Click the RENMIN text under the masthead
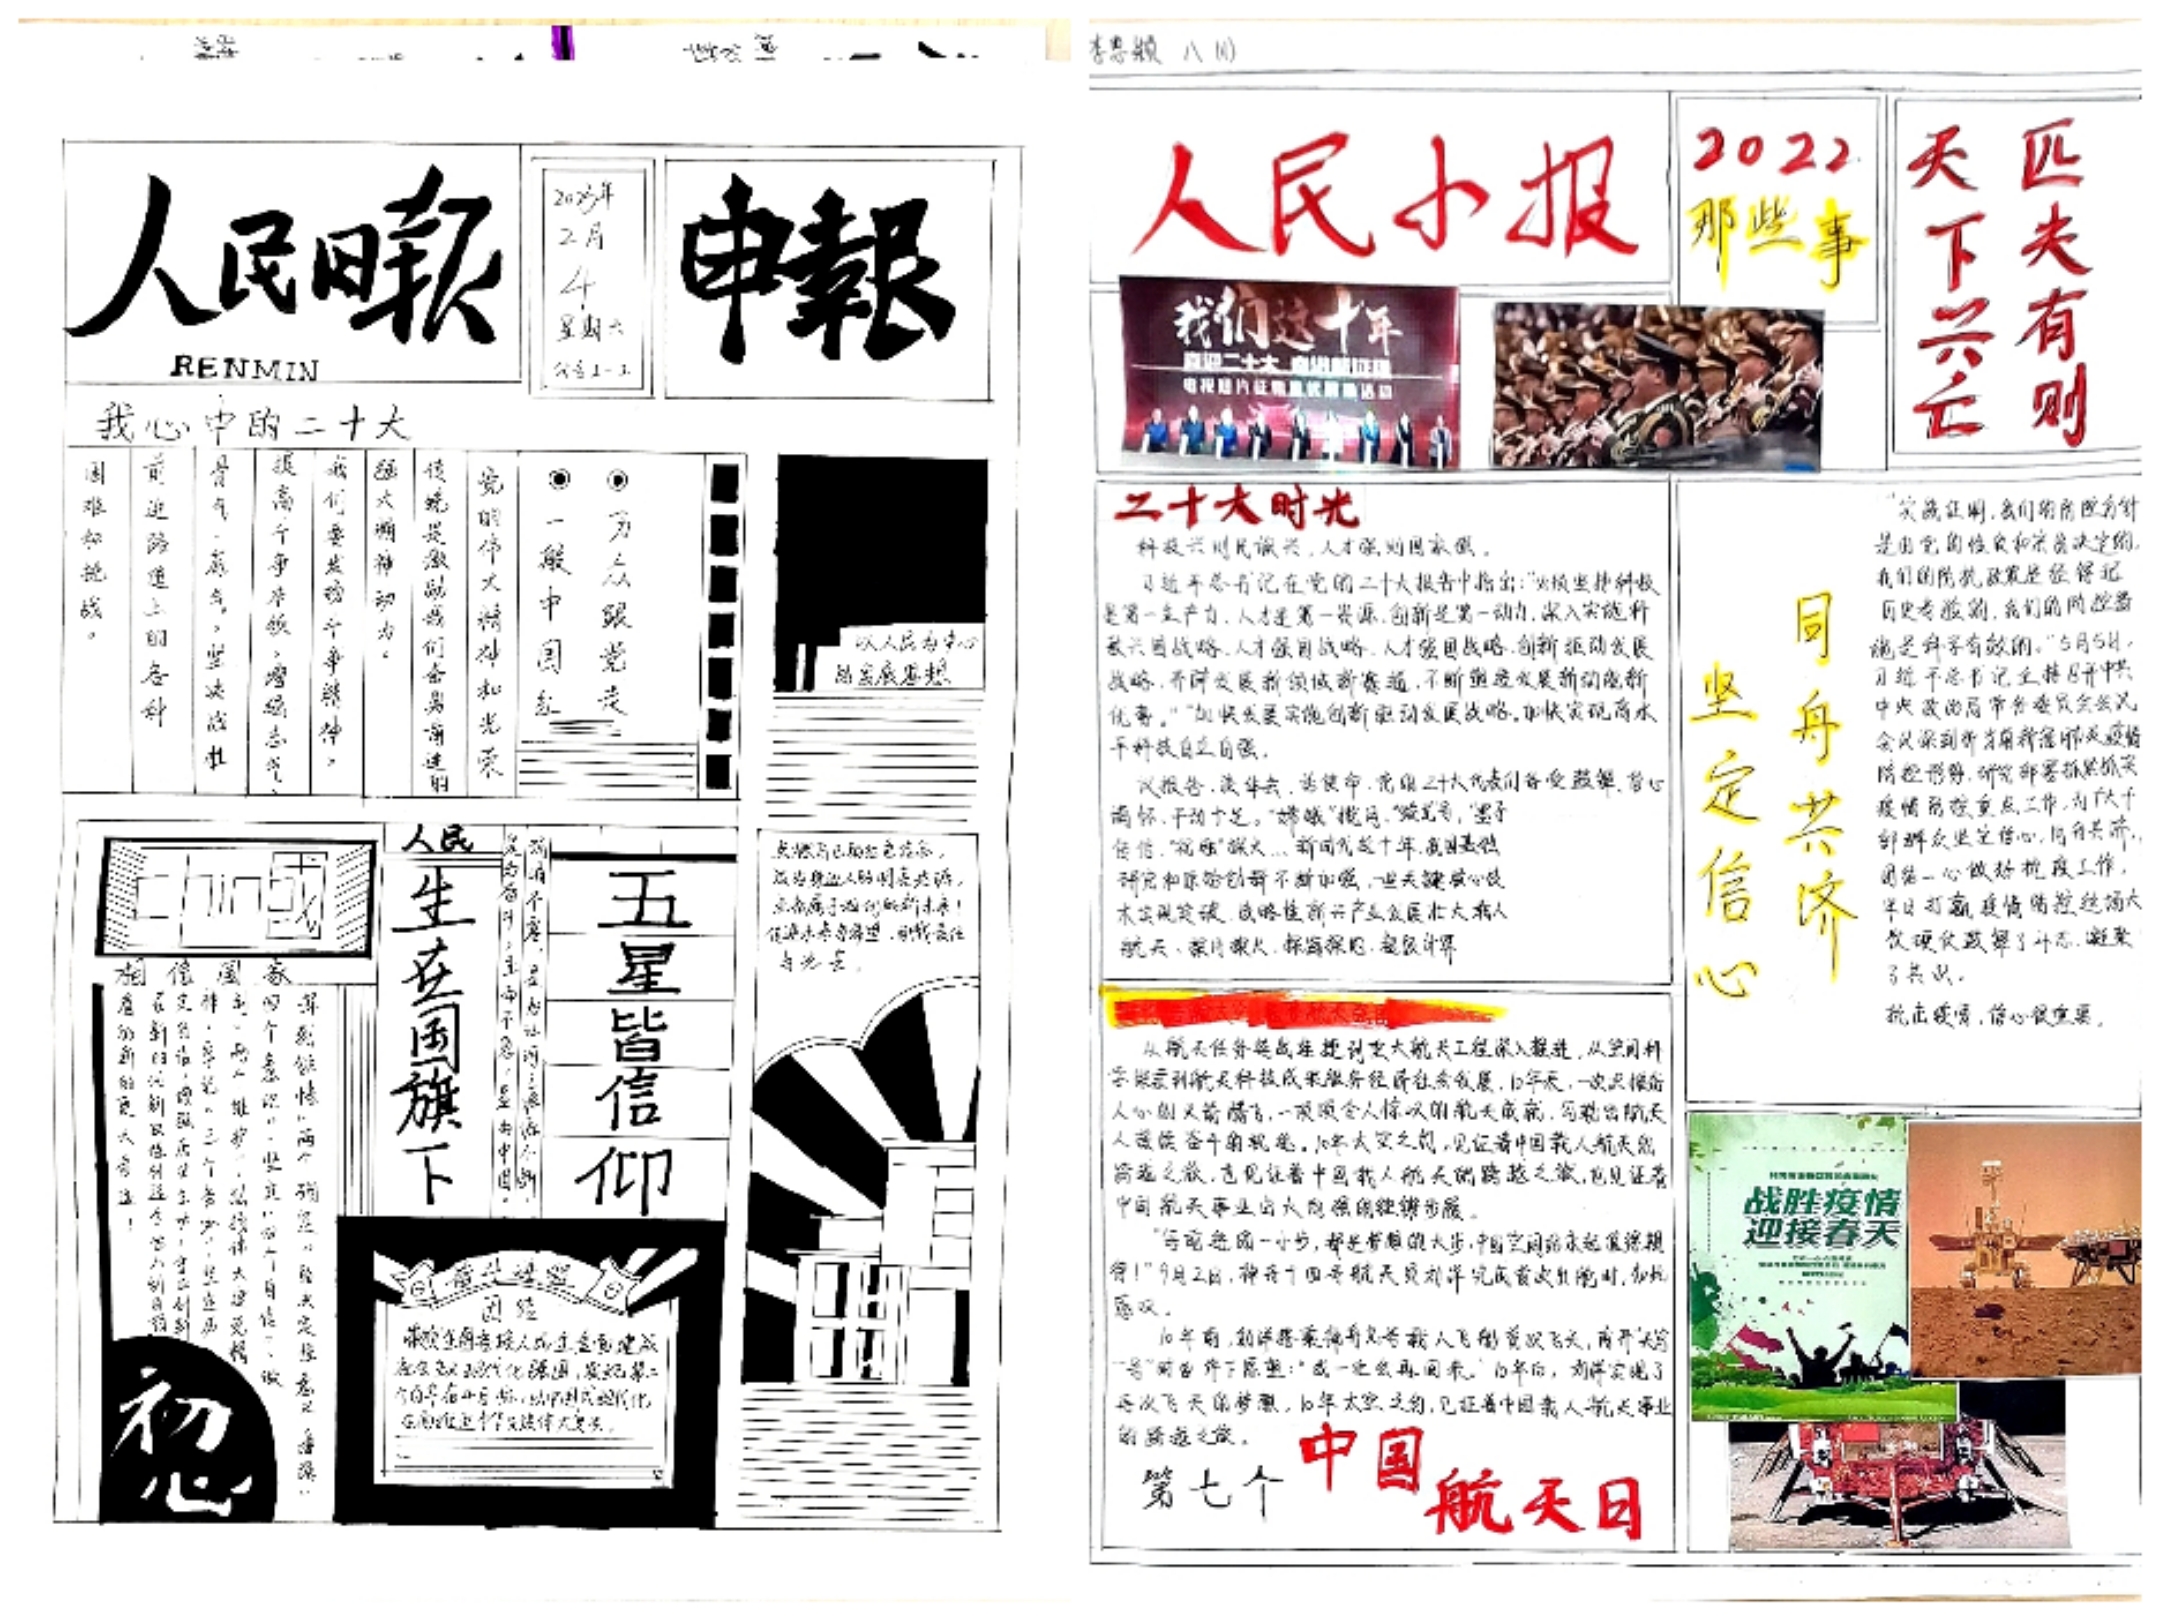 [244, 368]
